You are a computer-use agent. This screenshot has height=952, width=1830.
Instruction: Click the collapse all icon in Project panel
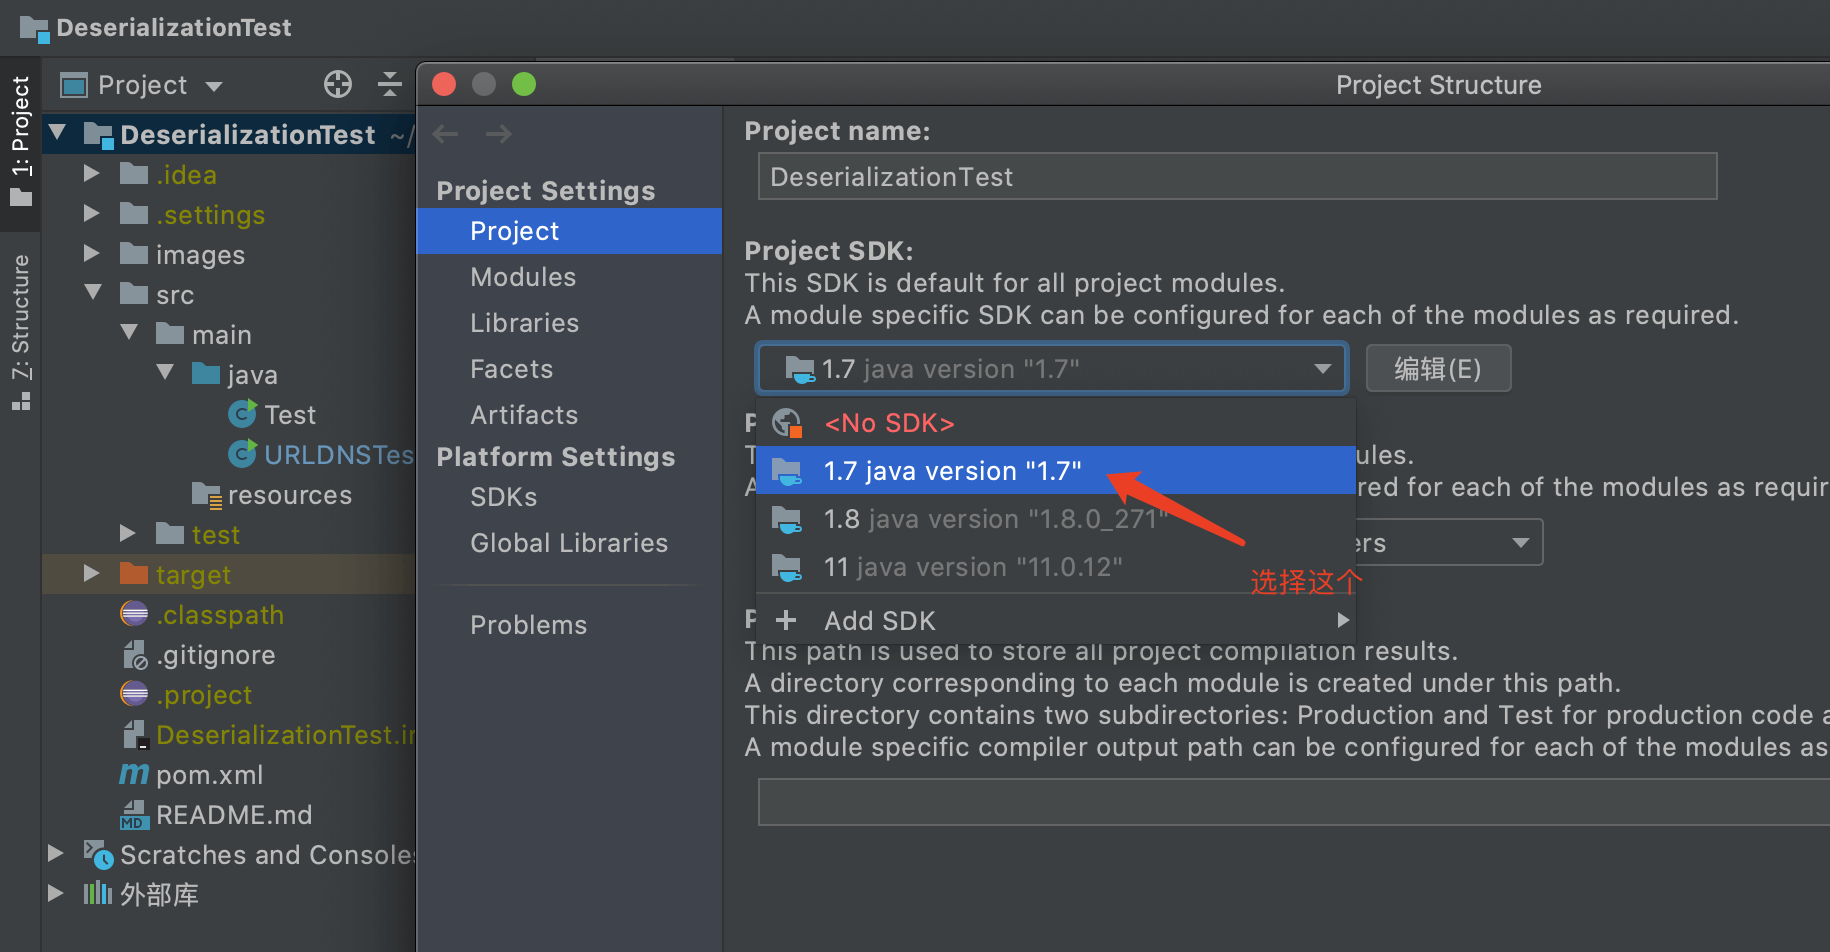click(x=389, y=85)
